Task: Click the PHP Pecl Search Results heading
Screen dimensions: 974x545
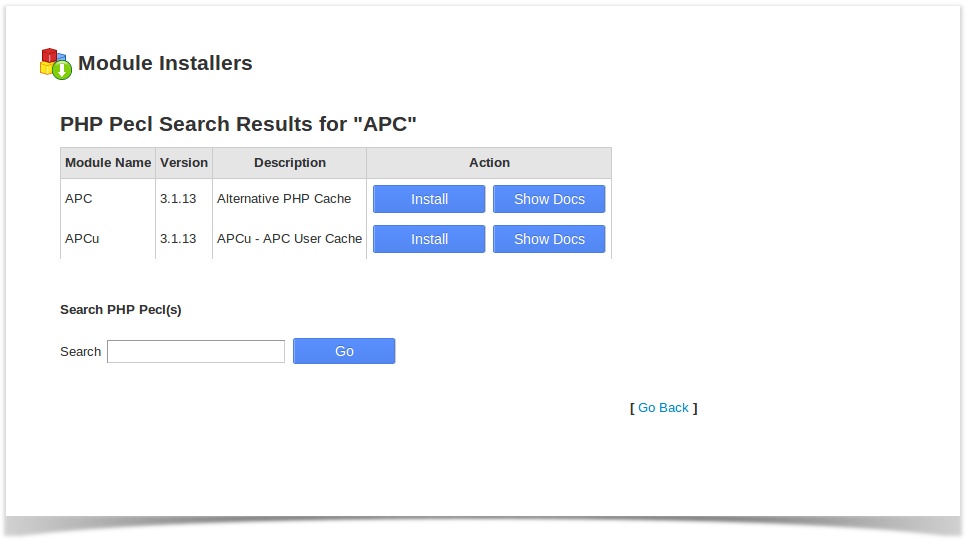Action: click(x=238, y=124)
